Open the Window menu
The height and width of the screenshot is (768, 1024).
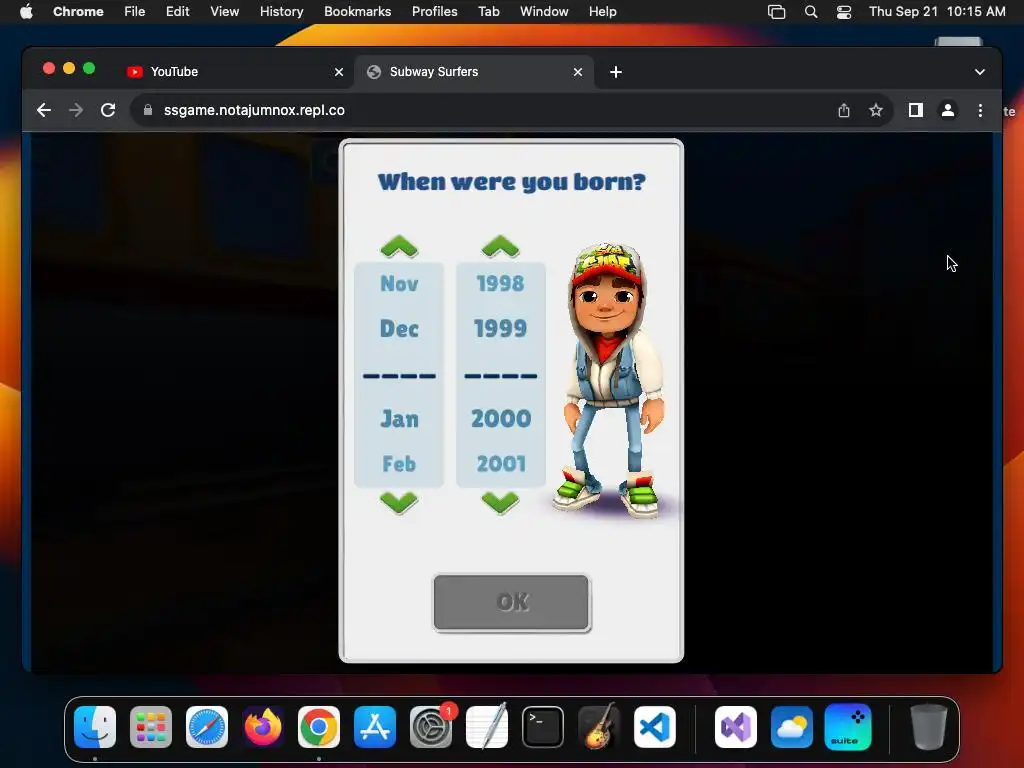[x=544, y=12]
